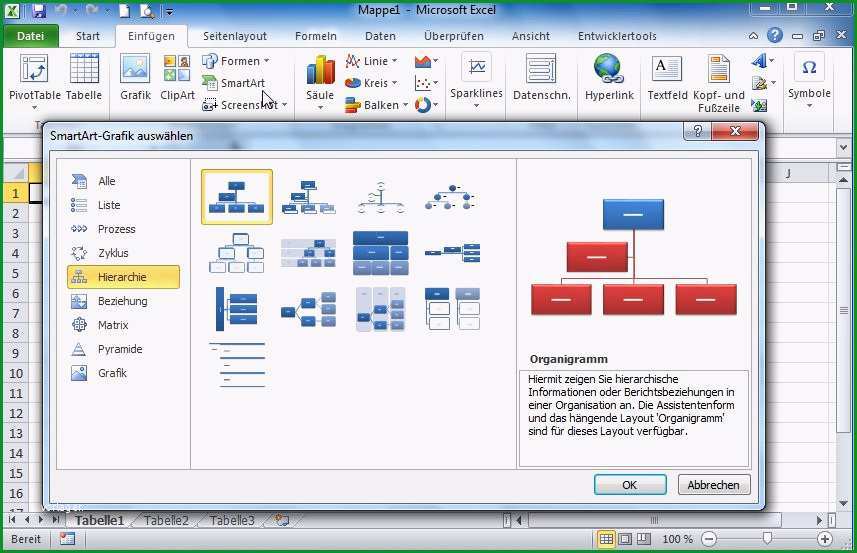The image size is (857, 553).
Task: Click the zoom slider handle
Action: click(x=767, y=539)
